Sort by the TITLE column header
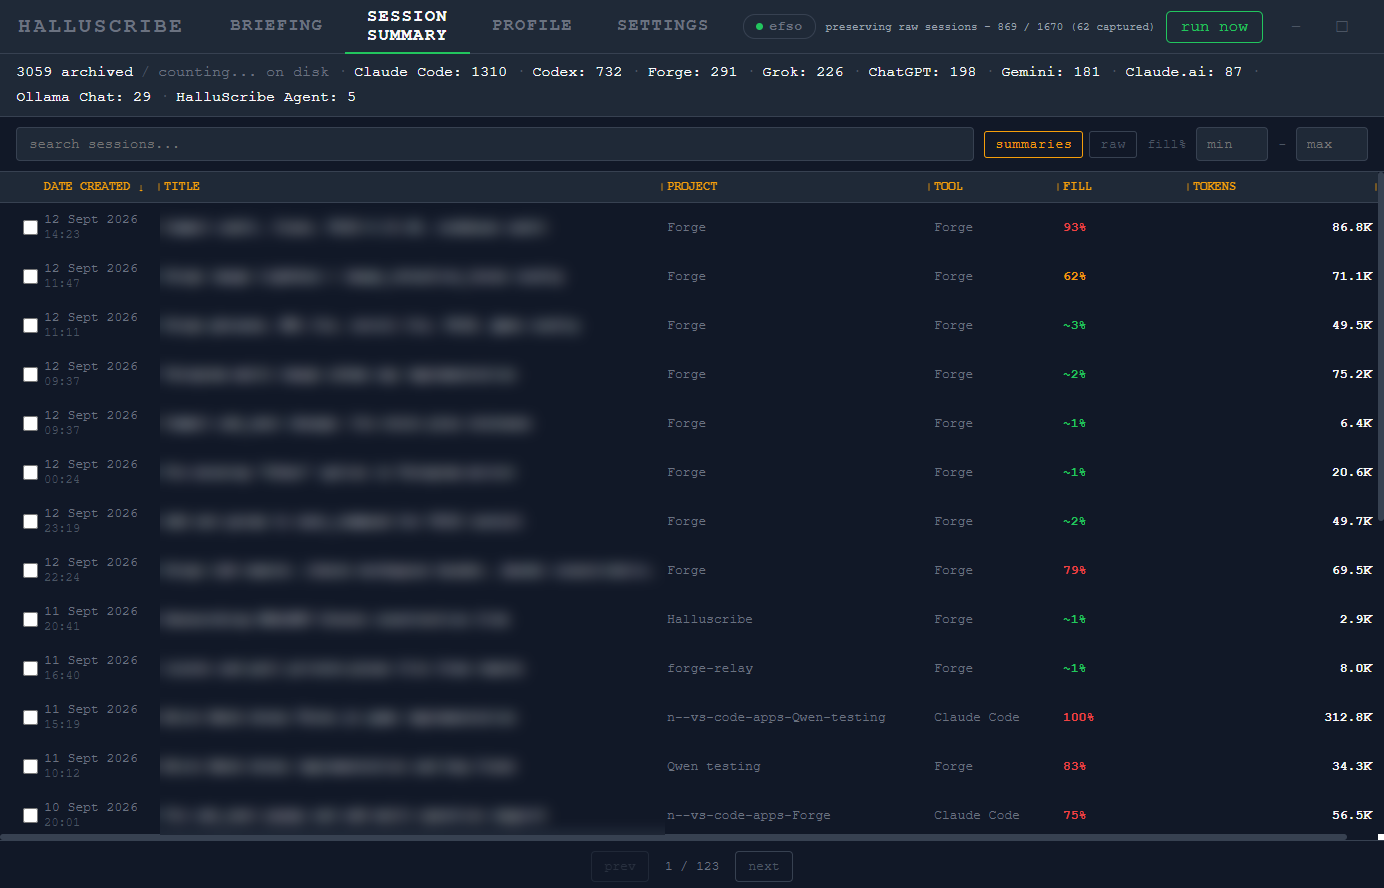The width and height of the screenshot is (1384, 888). point(182,186)
